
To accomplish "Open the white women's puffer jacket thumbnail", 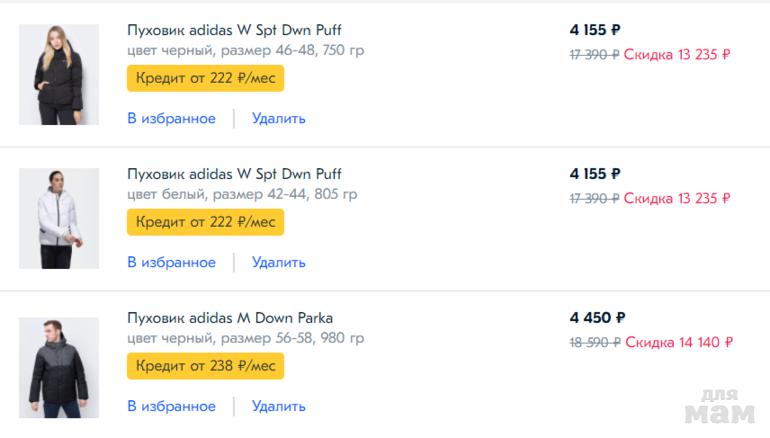I will click(59, 218).
